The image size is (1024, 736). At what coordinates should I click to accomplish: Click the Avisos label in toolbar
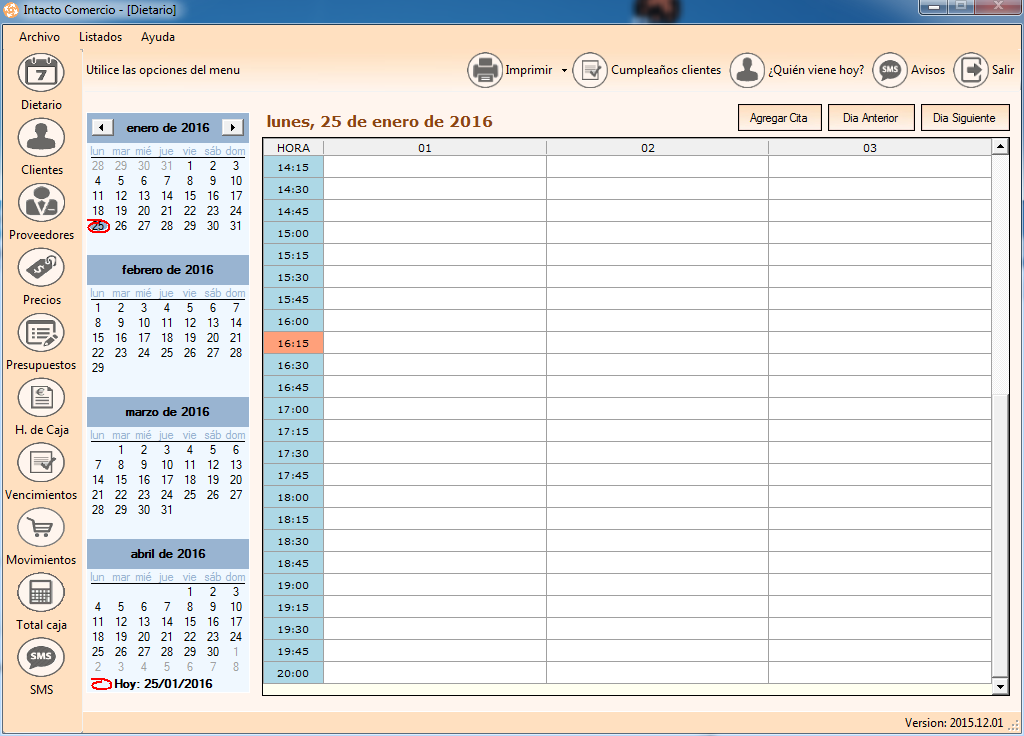pyautogui.click(x=928, y=70)
